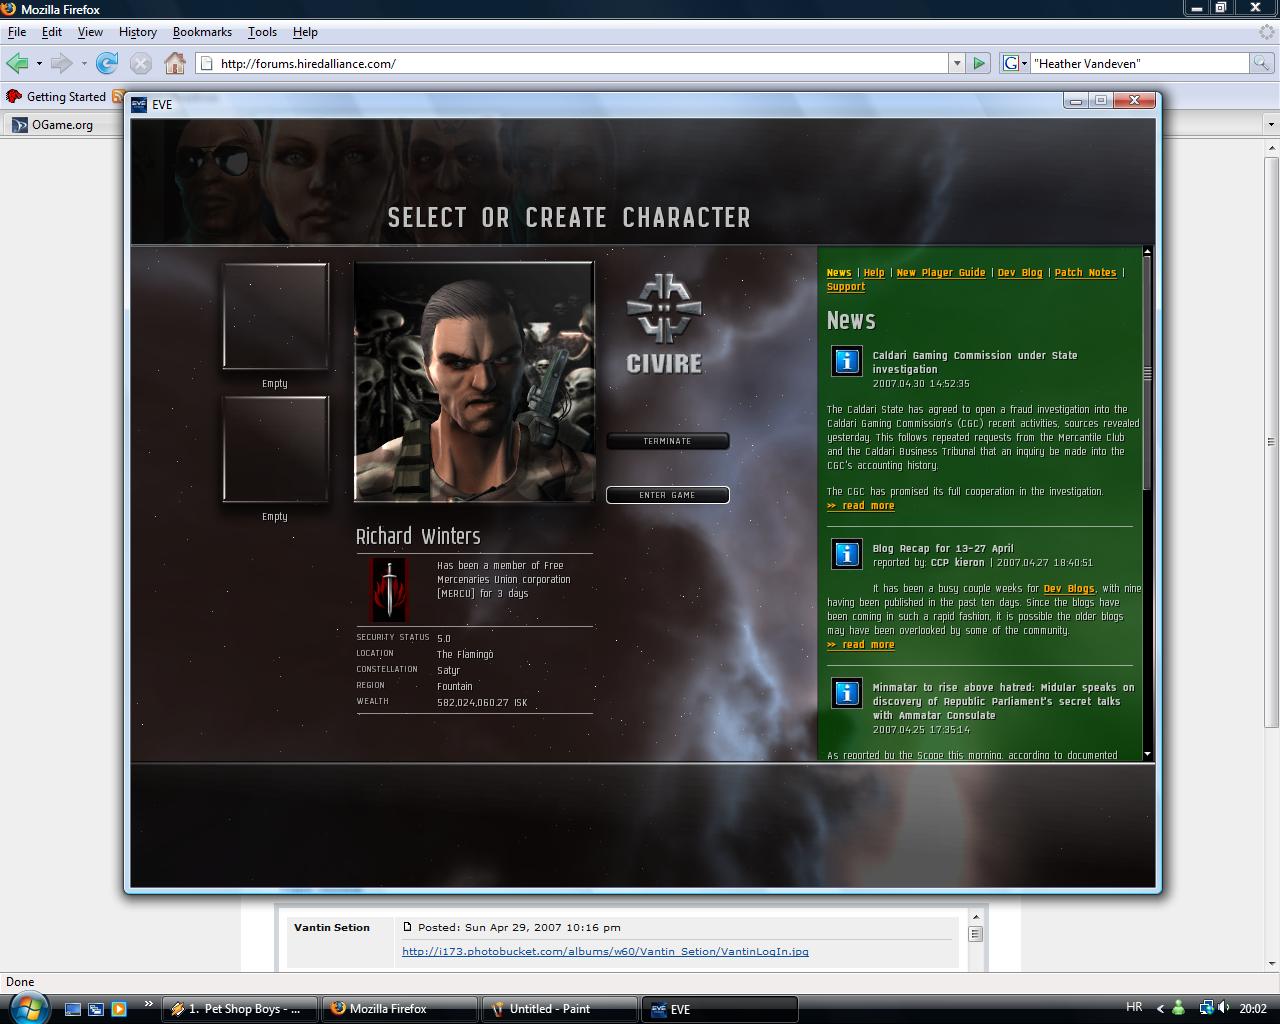
Task: Open the Dev Blog link
Action: [1020, 273]
